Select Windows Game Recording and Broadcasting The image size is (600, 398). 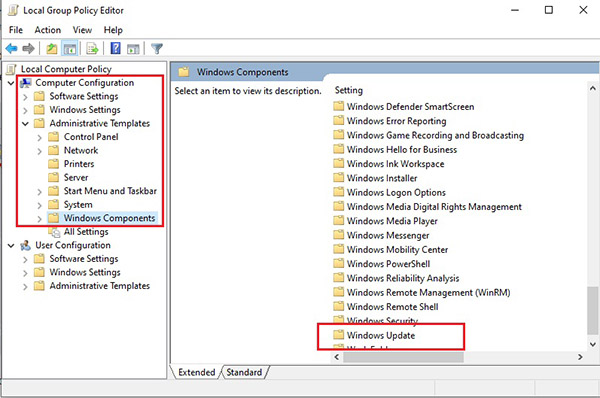pyautogui.click(x=435, y=135)
